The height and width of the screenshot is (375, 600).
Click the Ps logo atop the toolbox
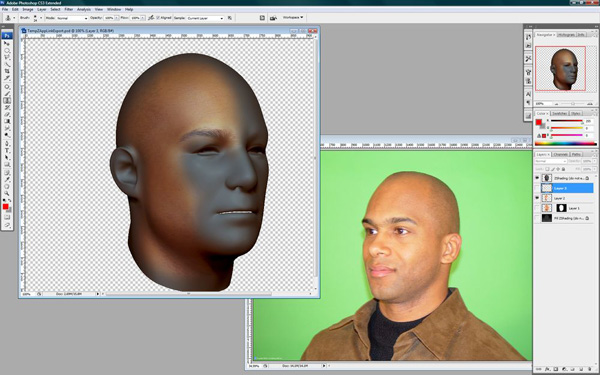click(7, 36)
